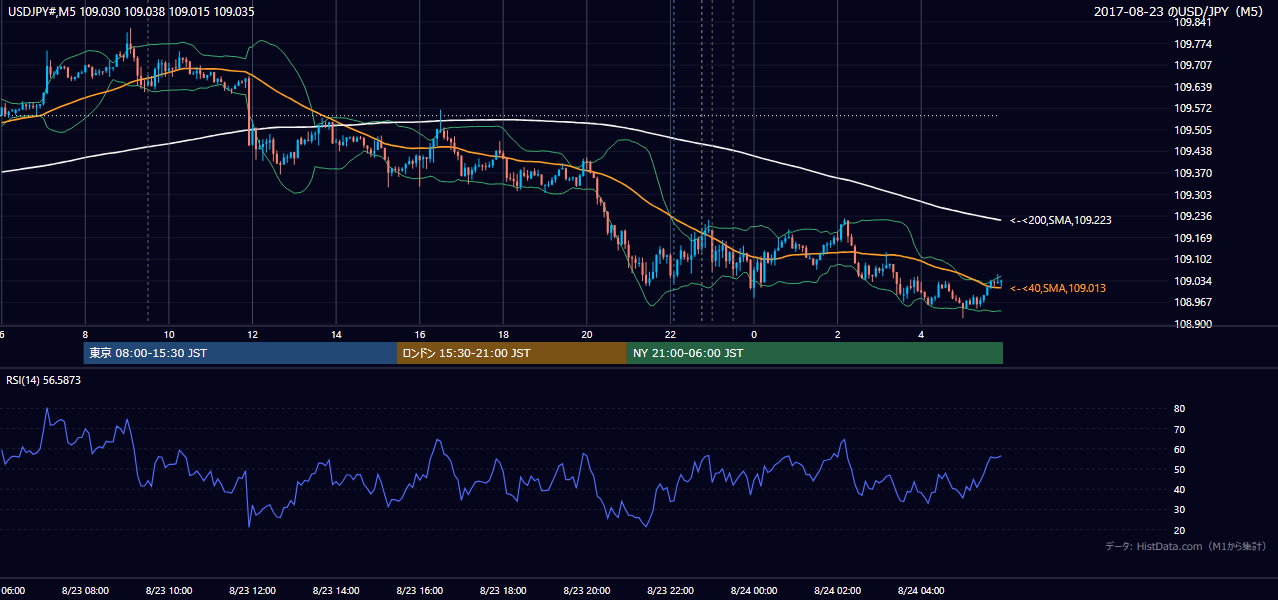Click the 109.639 price axis label
Image resolution: width=1278 pixels, height=600 pixels.
[1193, 87]
